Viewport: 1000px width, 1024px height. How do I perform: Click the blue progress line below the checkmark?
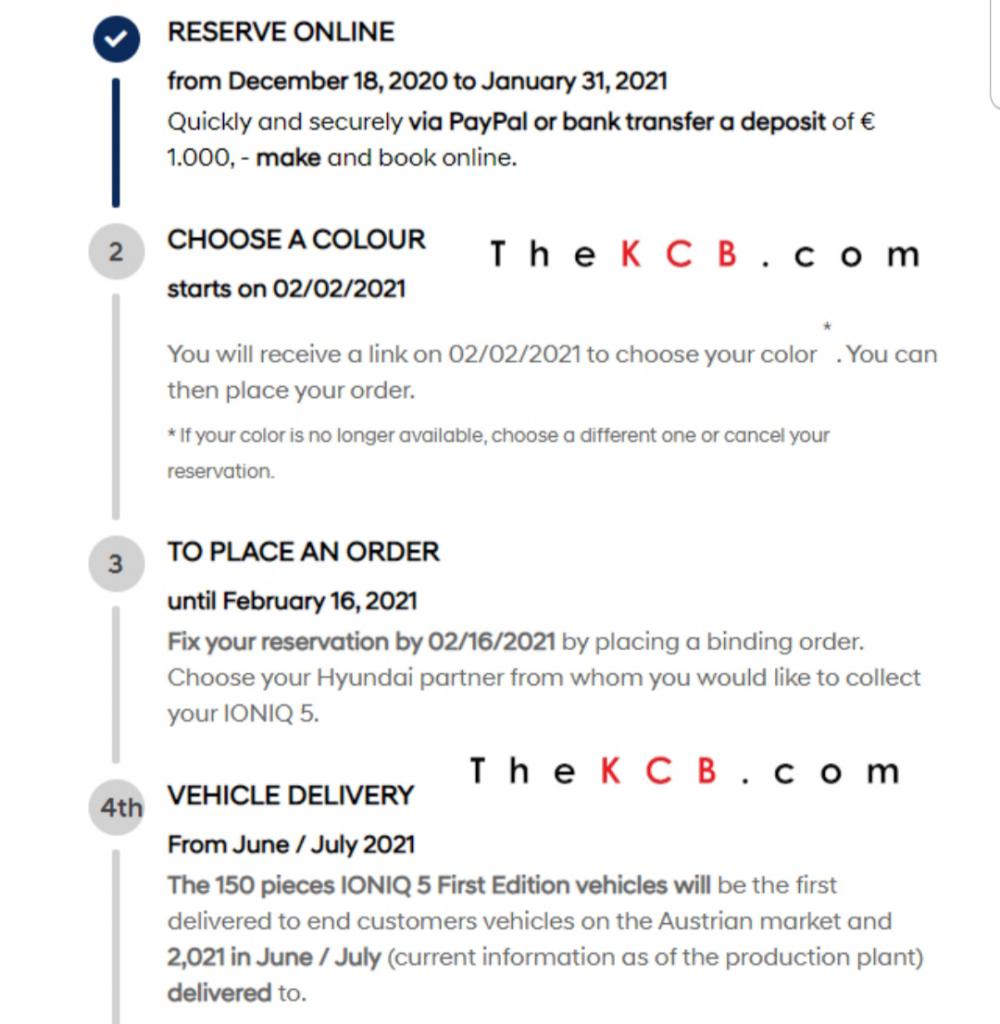tap(116, 140)
